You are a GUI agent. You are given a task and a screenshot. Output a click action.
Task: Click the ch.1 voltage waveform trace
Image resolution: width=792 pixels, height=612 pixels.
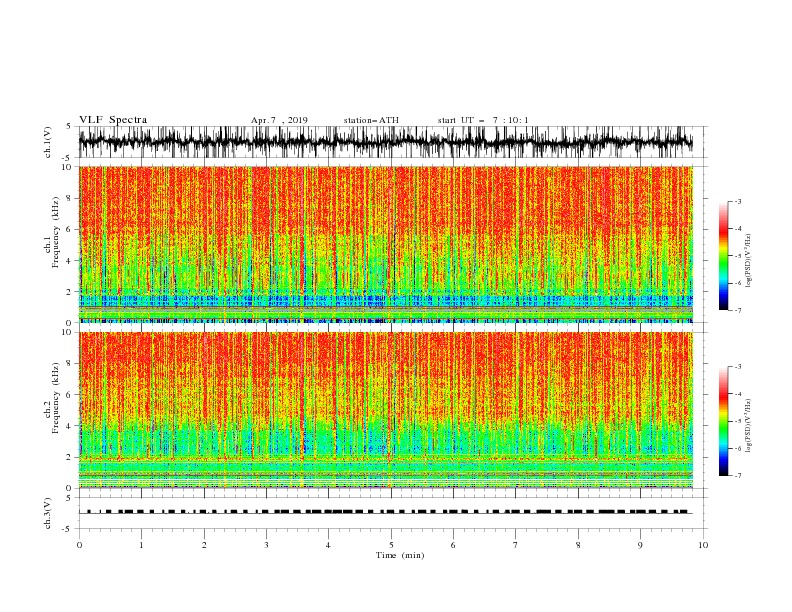click(385, 142)
